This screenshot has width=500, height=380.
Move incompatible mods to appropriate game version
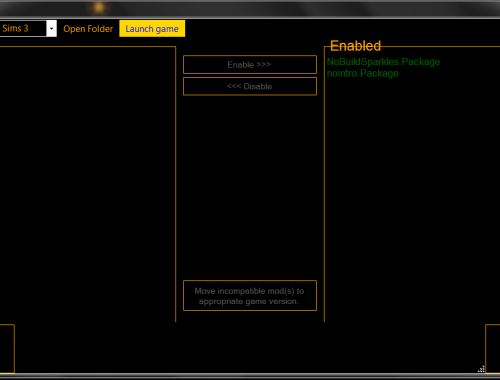(250, 296)
